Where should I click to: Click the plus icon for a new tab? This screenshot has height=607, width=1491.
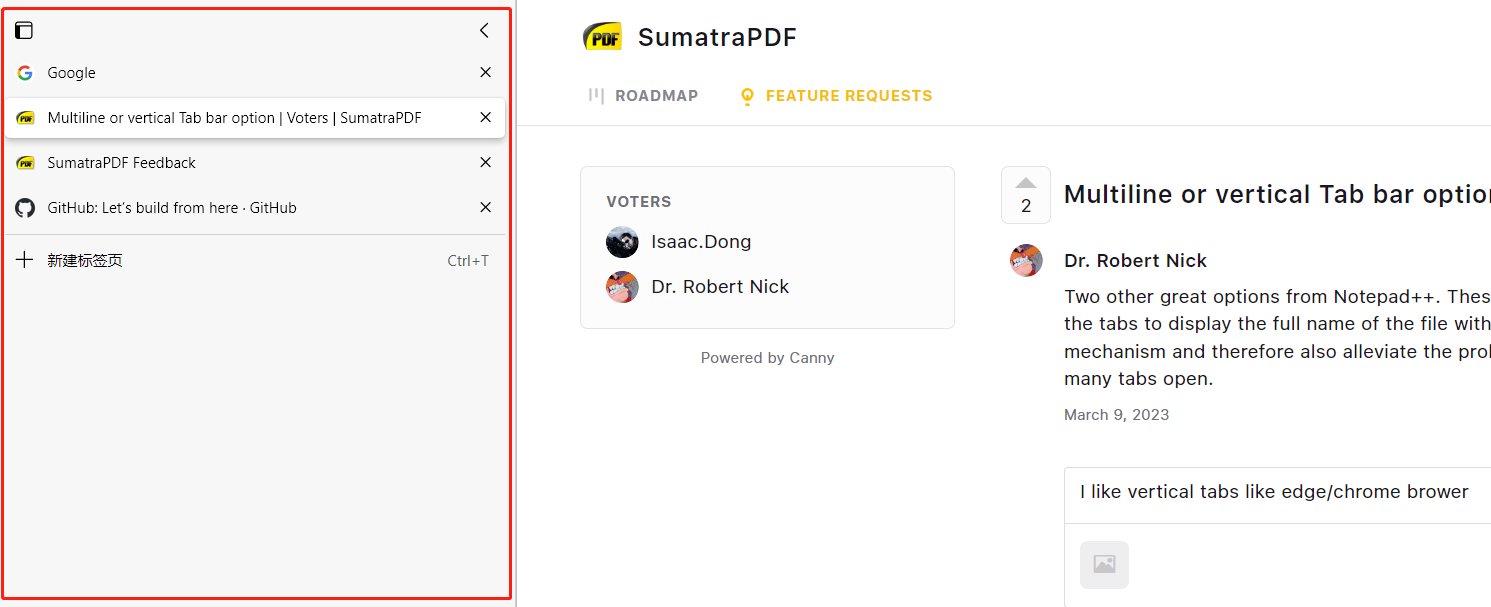pos(25,260)
